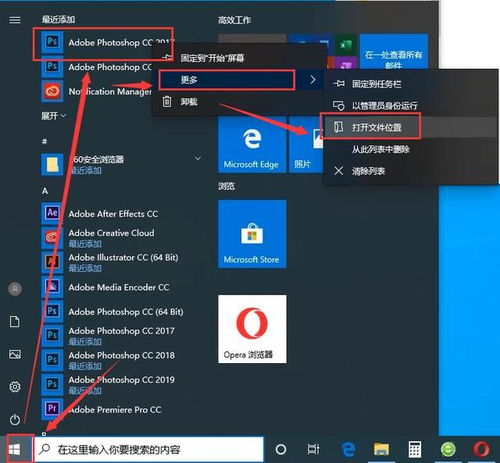Image resolution: width=500 pixels, height=463 pixels.
Task: Open Adobe Illustrator CC (64 Bit) name
Action: click(123, 257)
